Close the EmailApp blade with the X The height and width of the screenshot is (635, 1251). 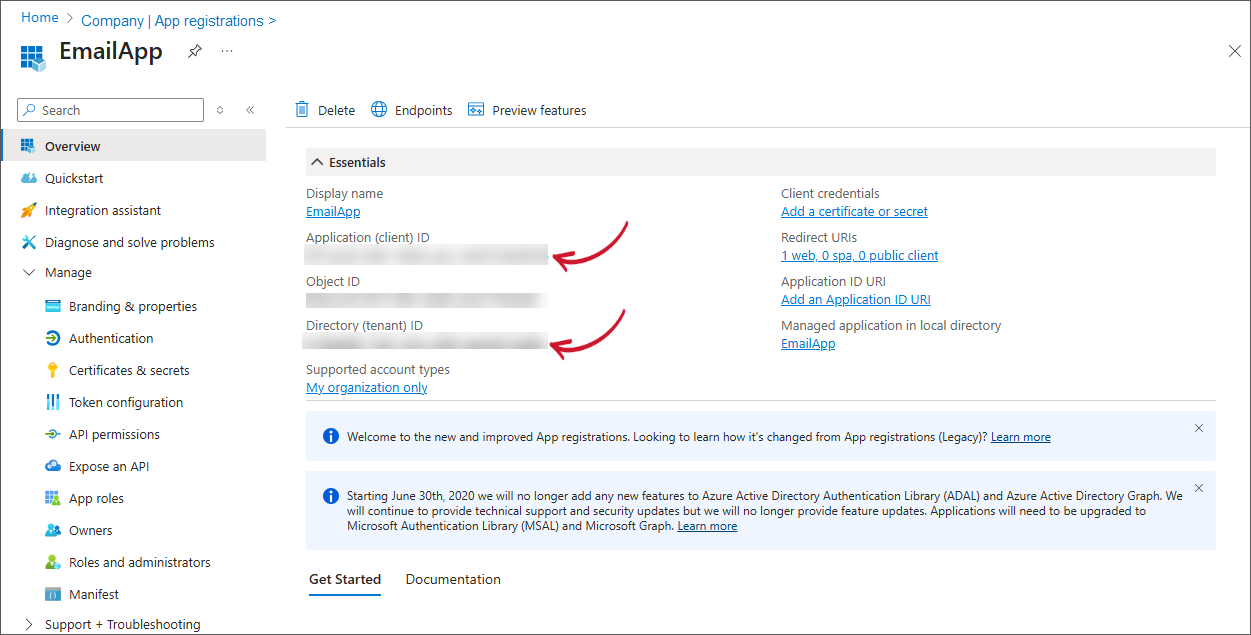[1234, 51]
